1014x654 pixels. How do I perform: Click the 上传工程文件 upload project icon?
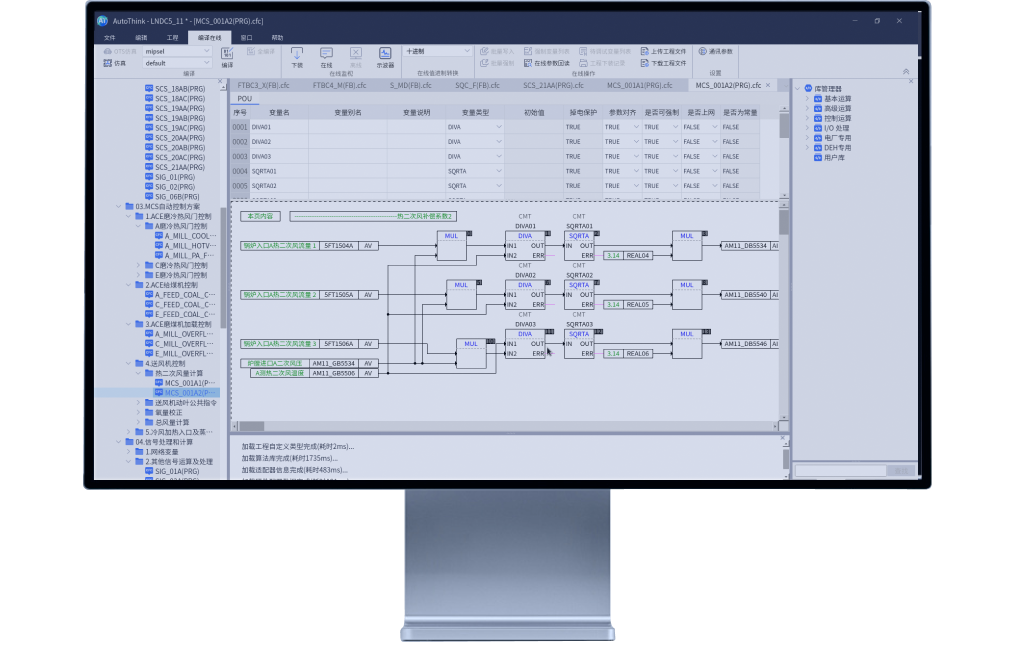[644, 51]
